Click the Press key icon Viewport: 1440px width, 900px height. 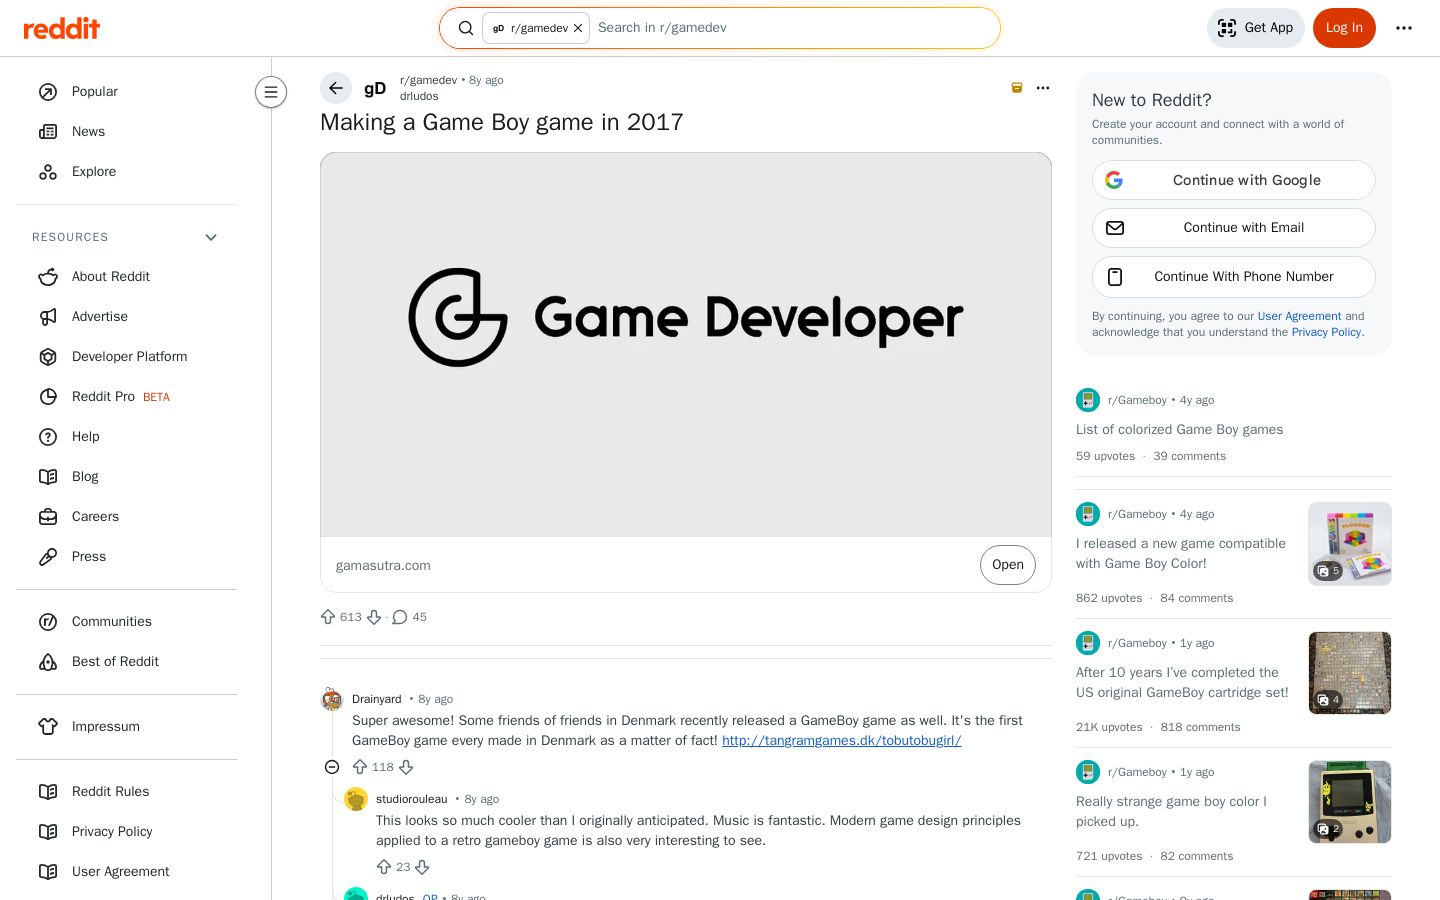[x=48, y=557]
